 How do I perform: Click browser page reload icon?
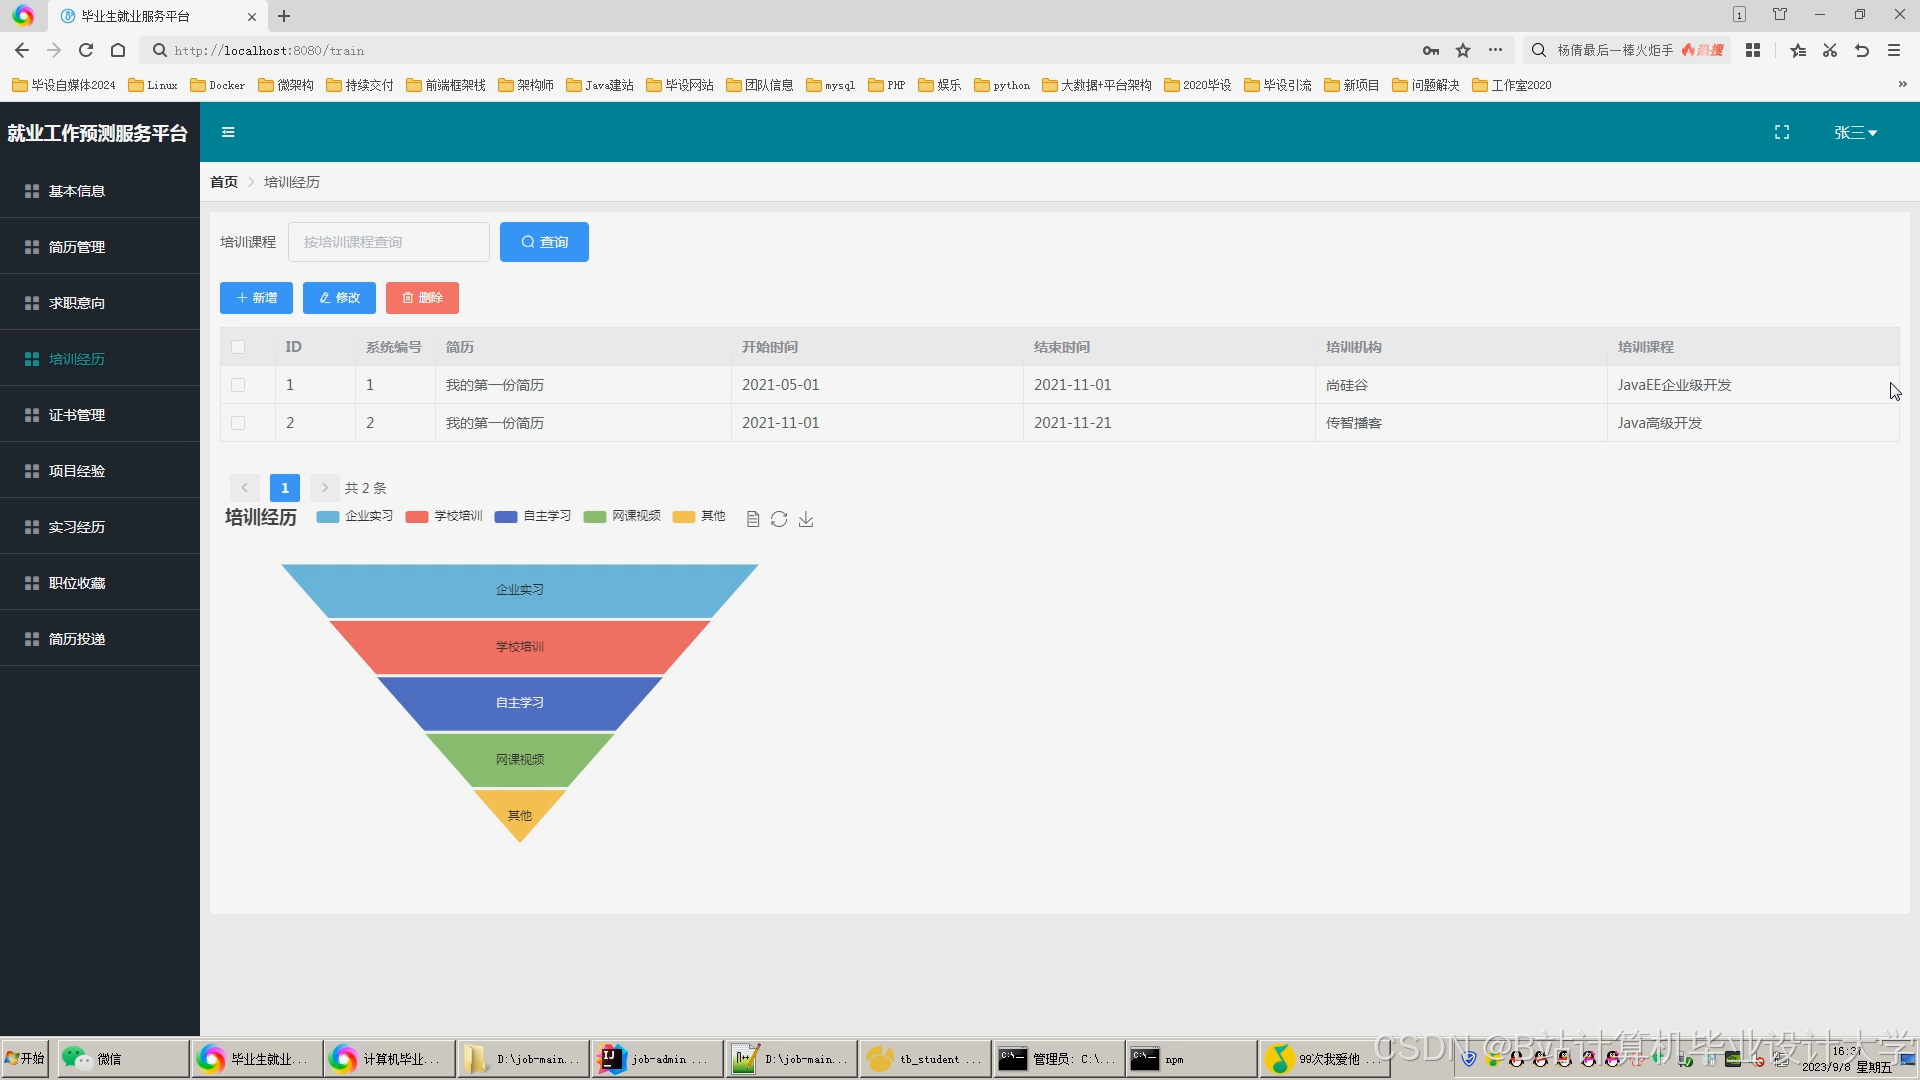pyautogui.click(x=86, y=50)
